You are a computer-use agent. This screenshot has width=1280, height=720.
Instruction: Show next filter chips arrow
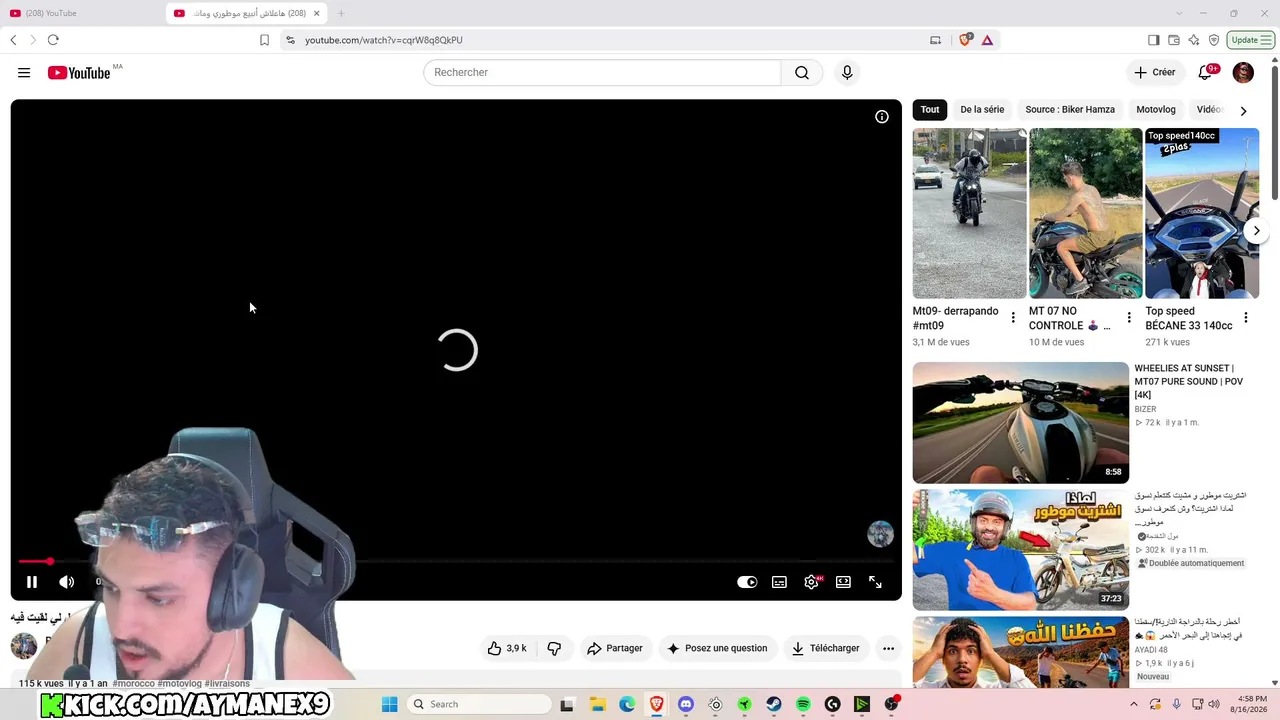click(x=1243, y=110)
